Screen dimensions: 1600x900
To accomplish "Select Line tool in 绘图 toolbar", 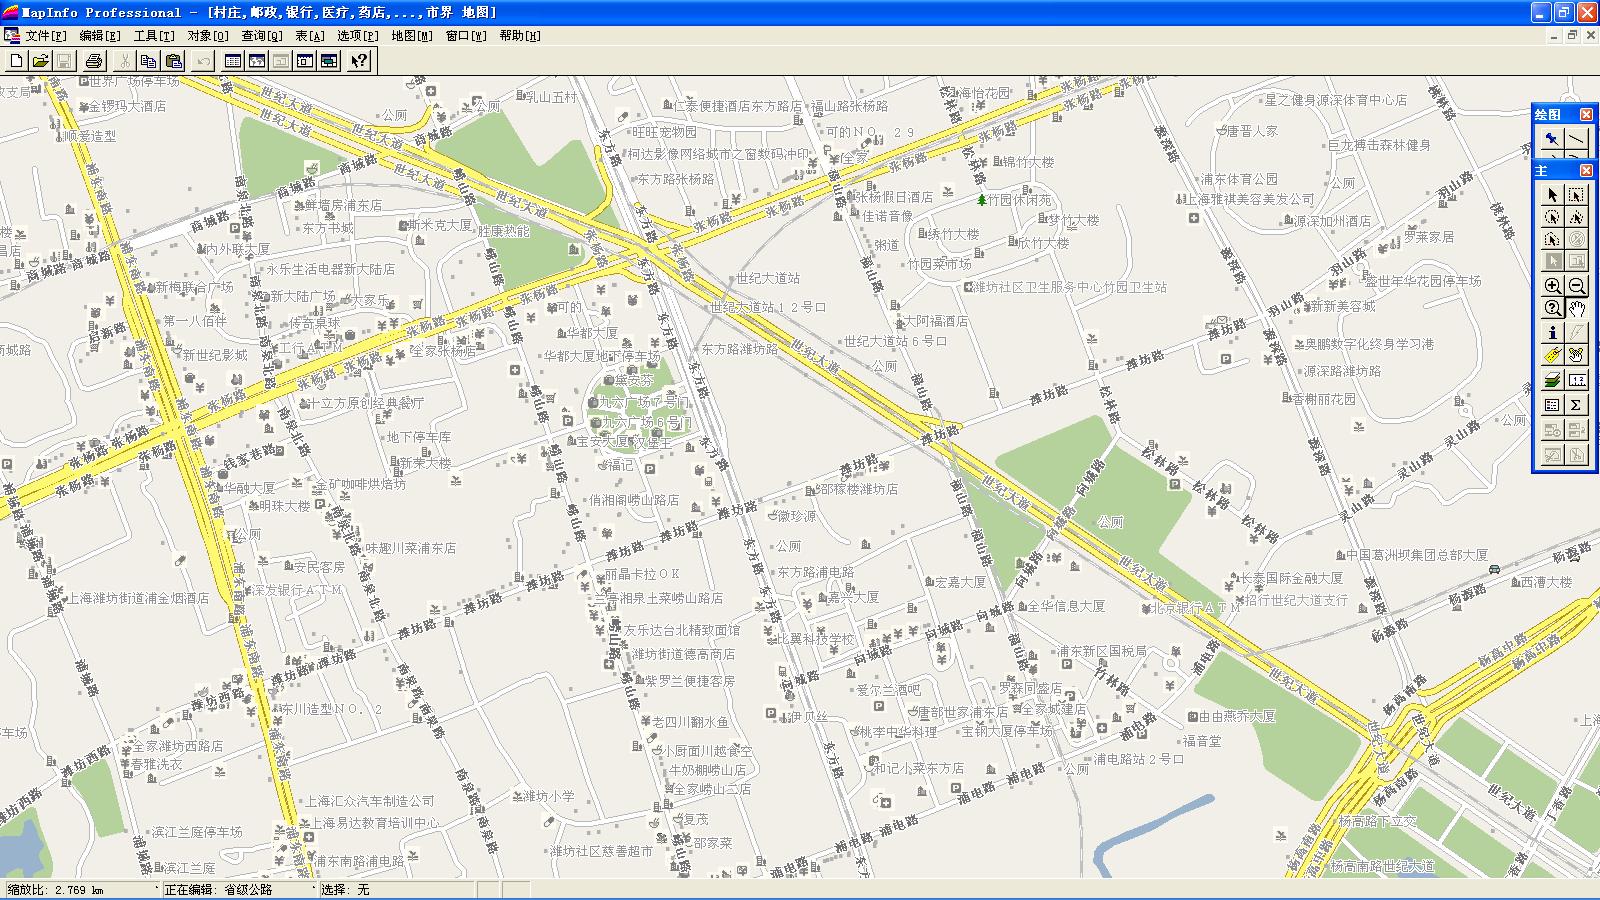I will (x=1576, y=139).
